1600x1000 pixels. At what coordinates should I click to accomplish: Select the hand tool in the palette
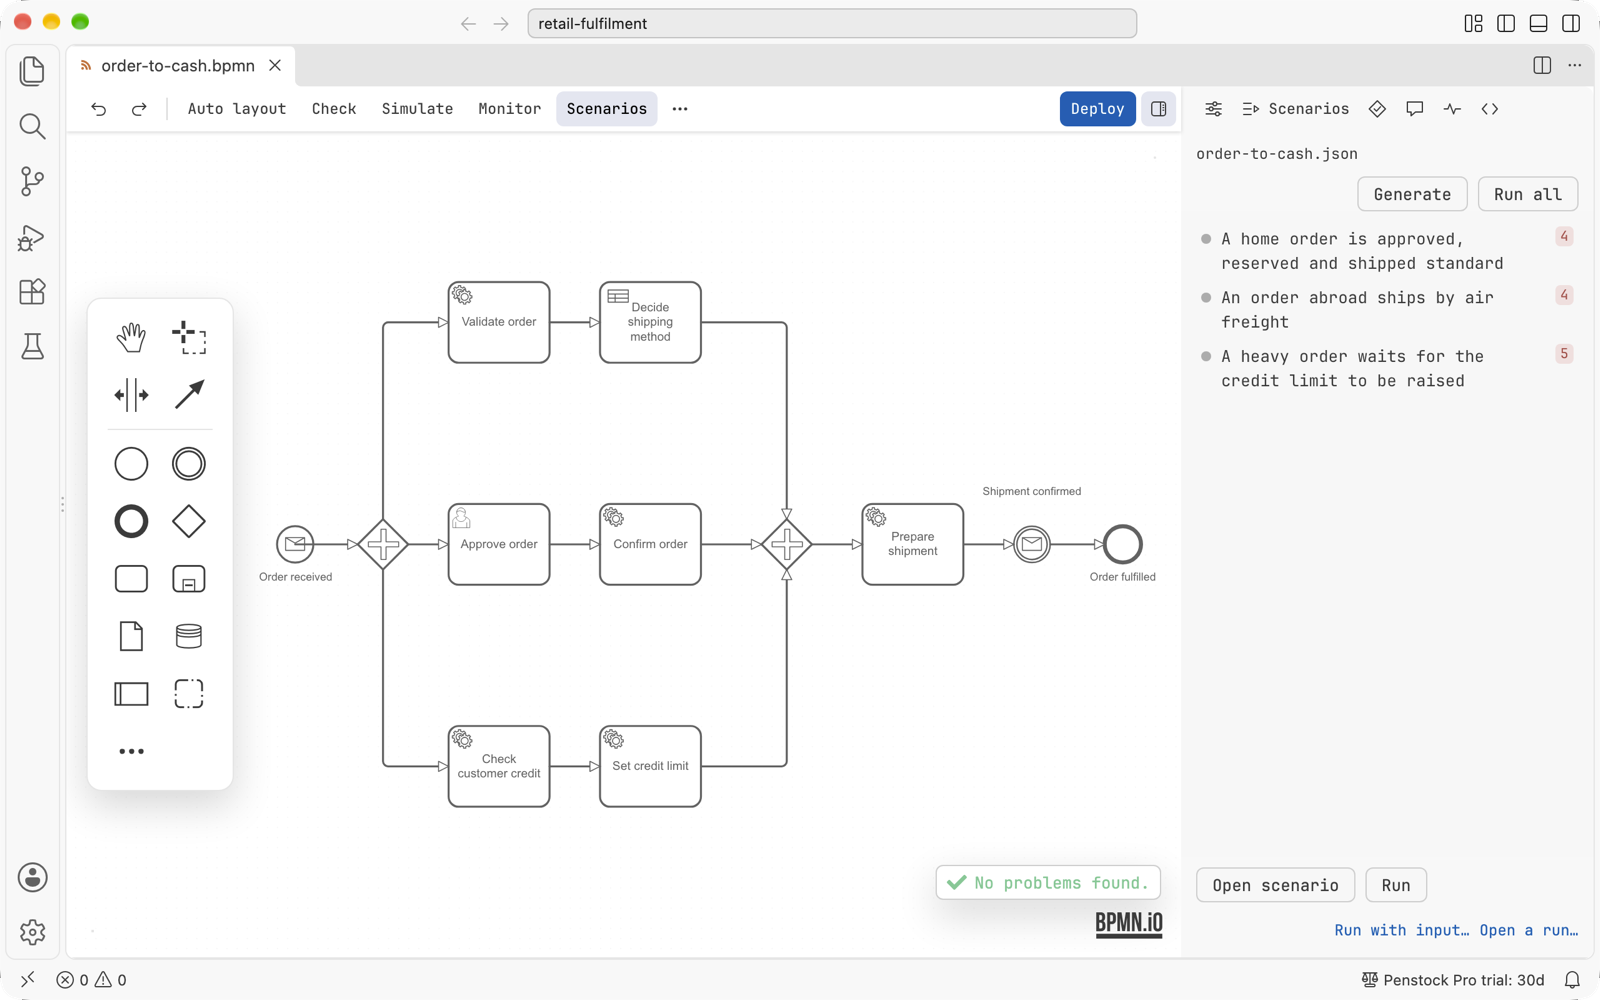[131, 338]
